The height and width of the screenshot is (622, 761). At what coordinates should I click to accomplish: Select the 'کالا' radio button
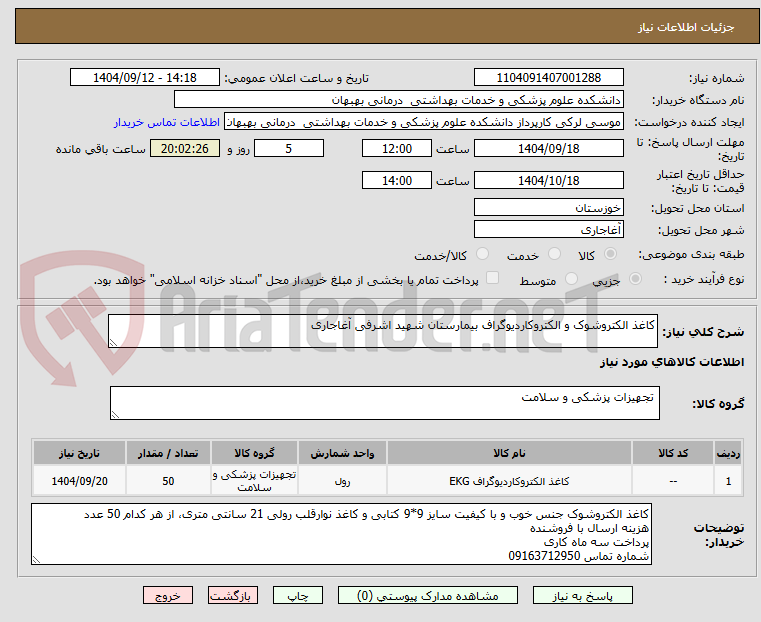[611, 254]
